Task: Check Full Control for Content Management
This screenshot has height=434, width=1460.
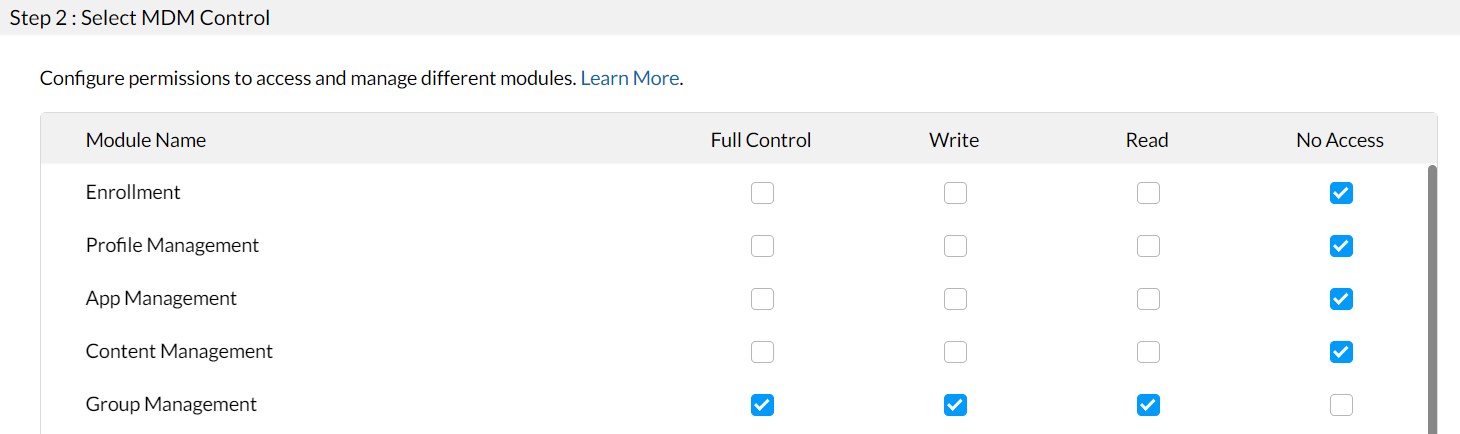Action: (762, 352)
